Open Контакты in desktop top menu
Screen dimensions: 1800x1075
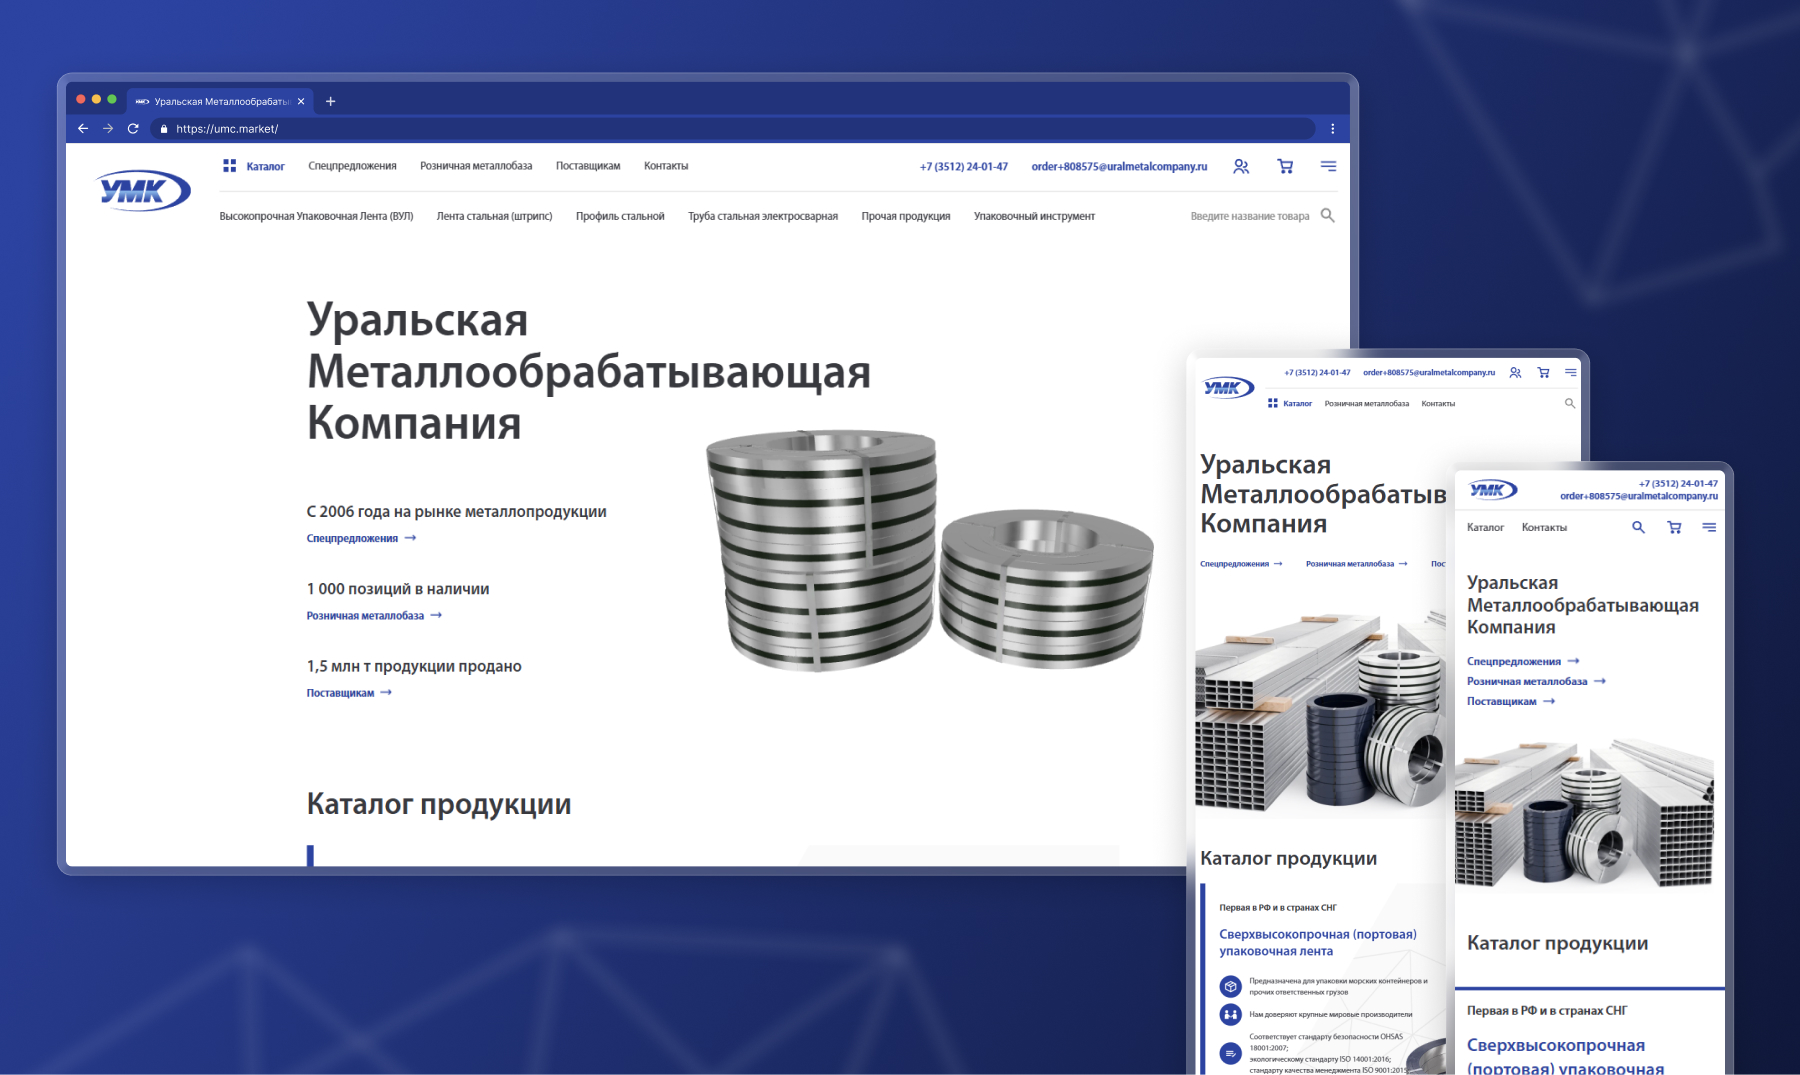click(666, 166)
